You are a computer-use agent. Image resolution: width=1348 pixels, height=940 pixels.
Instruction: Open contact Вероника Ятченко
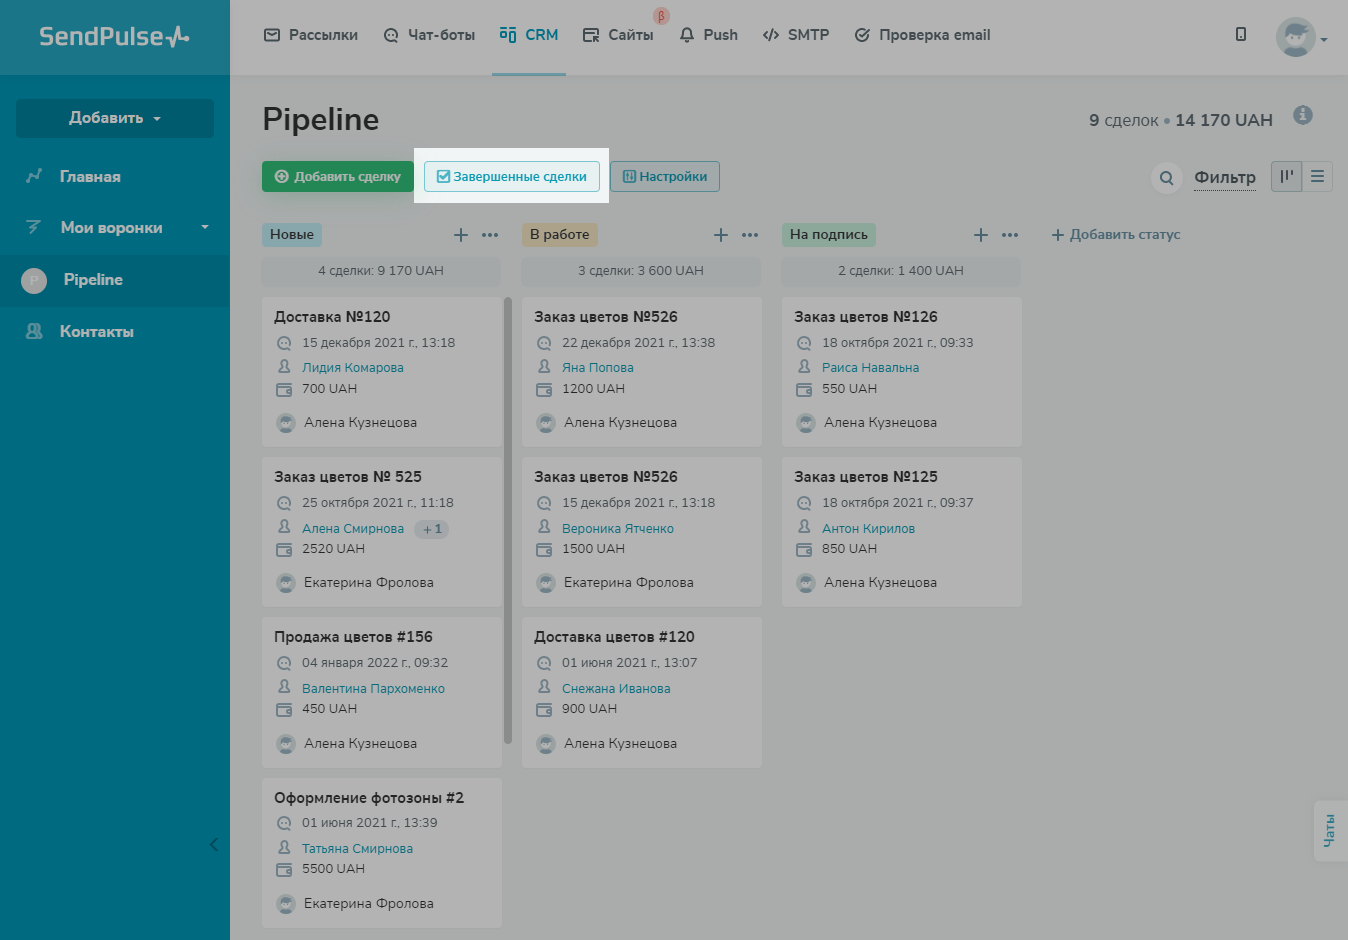coord(618,529)
